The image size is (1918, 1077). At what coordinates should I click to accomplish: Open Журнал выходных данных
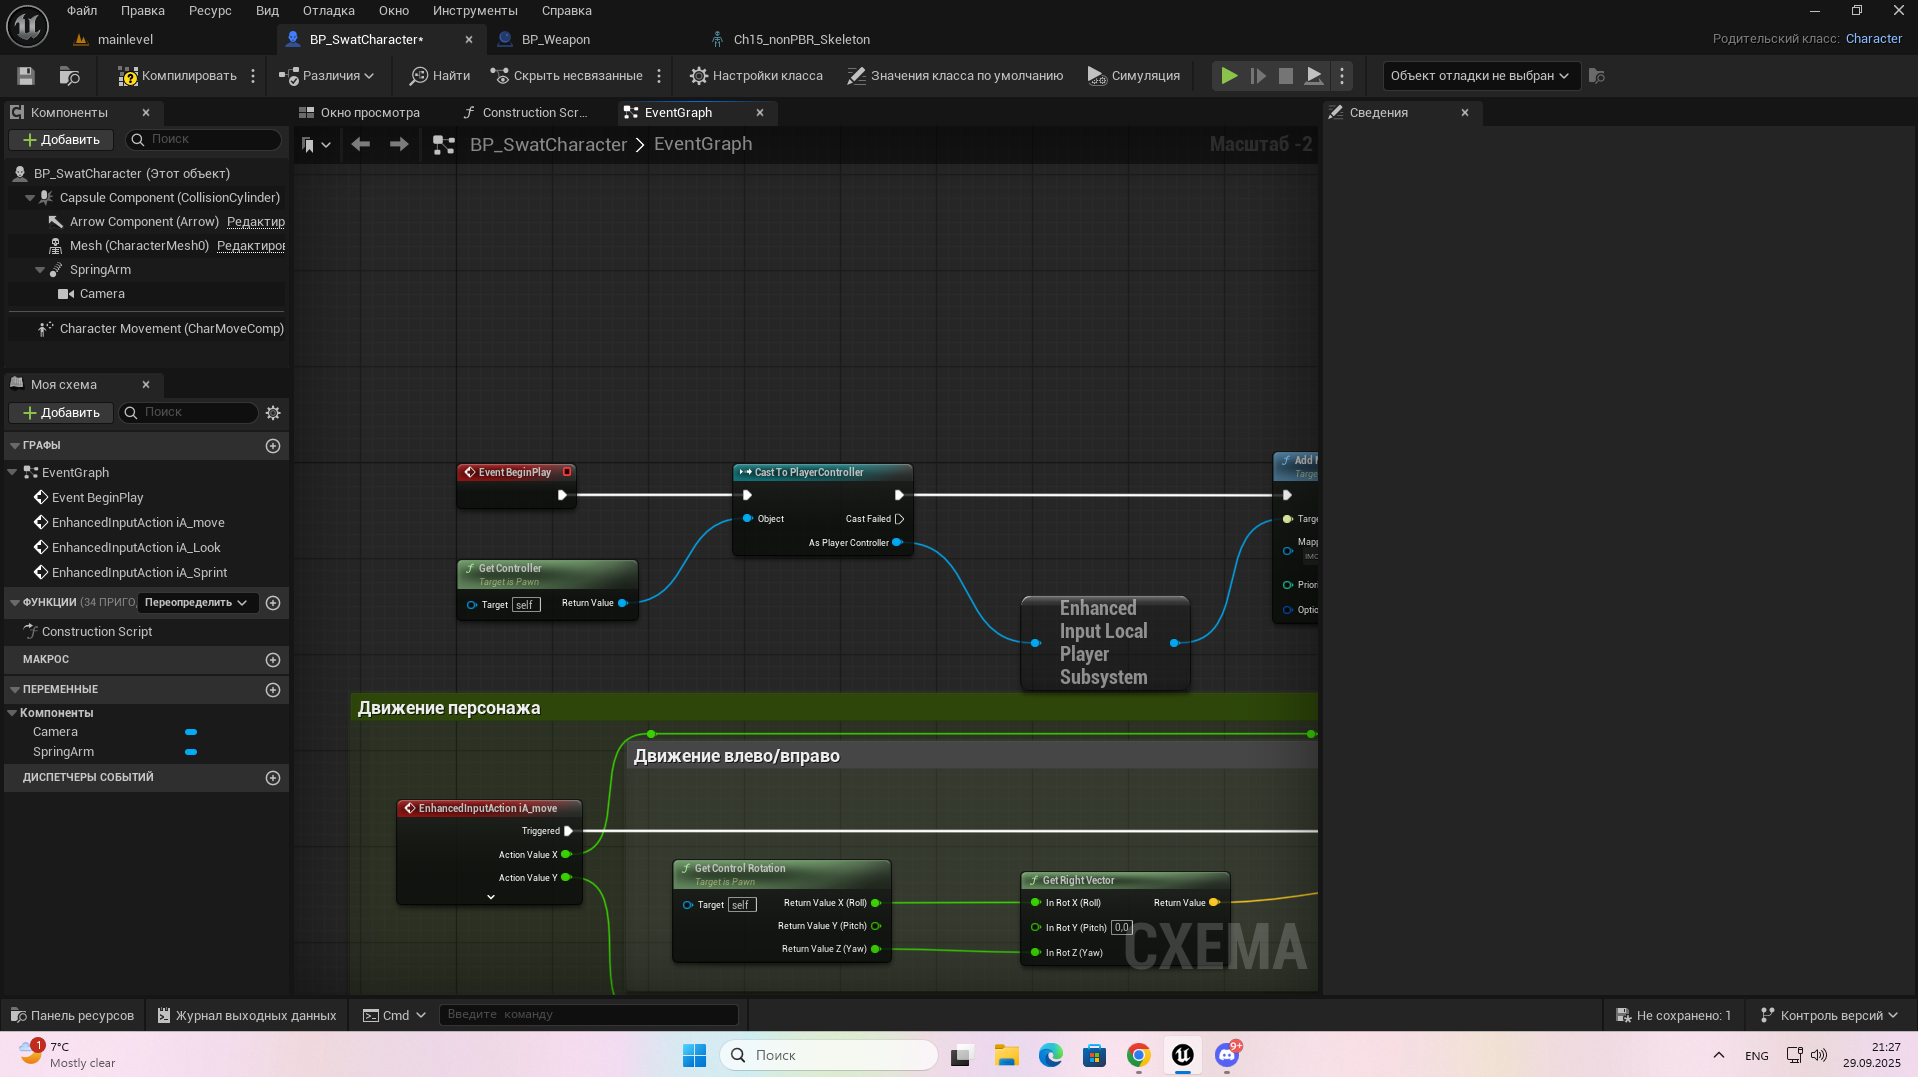(x=246, y=1015)
